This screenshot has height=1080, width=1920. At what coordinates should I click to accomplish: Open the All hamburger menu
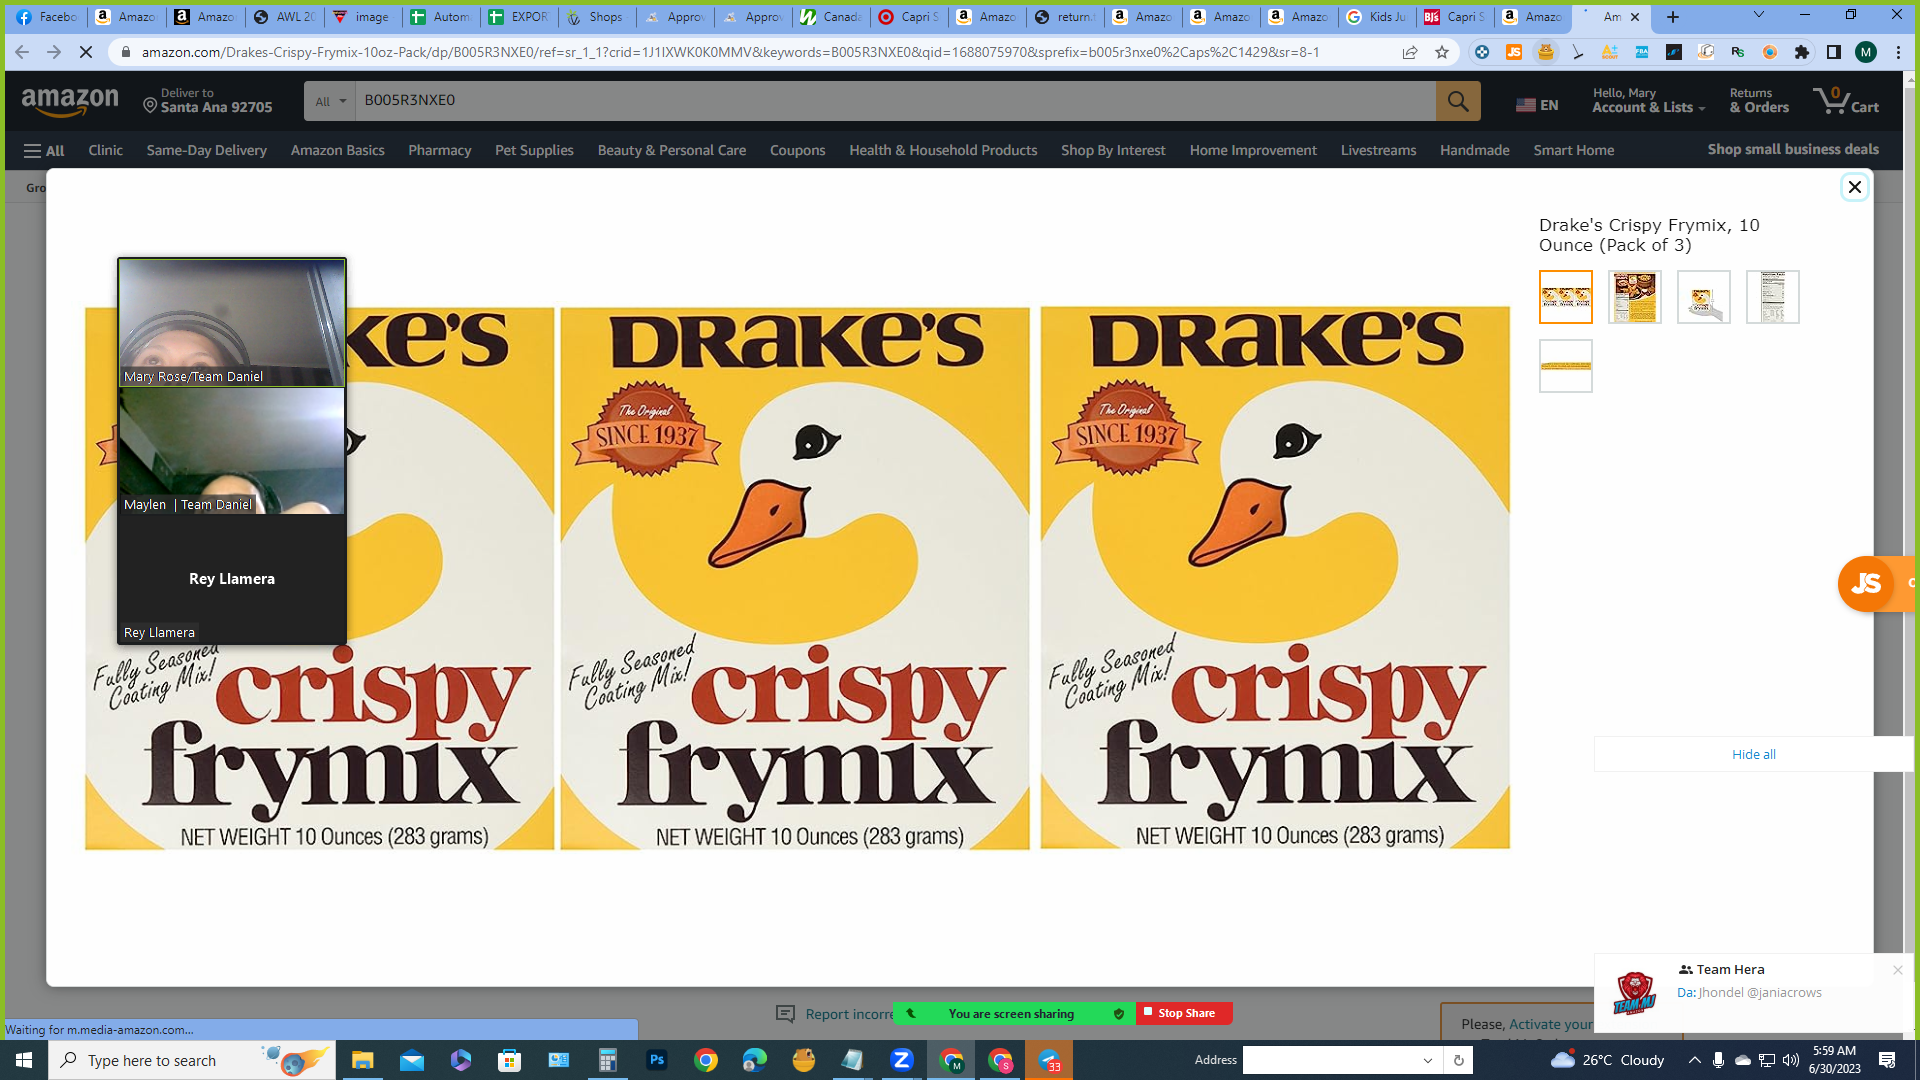44,150
